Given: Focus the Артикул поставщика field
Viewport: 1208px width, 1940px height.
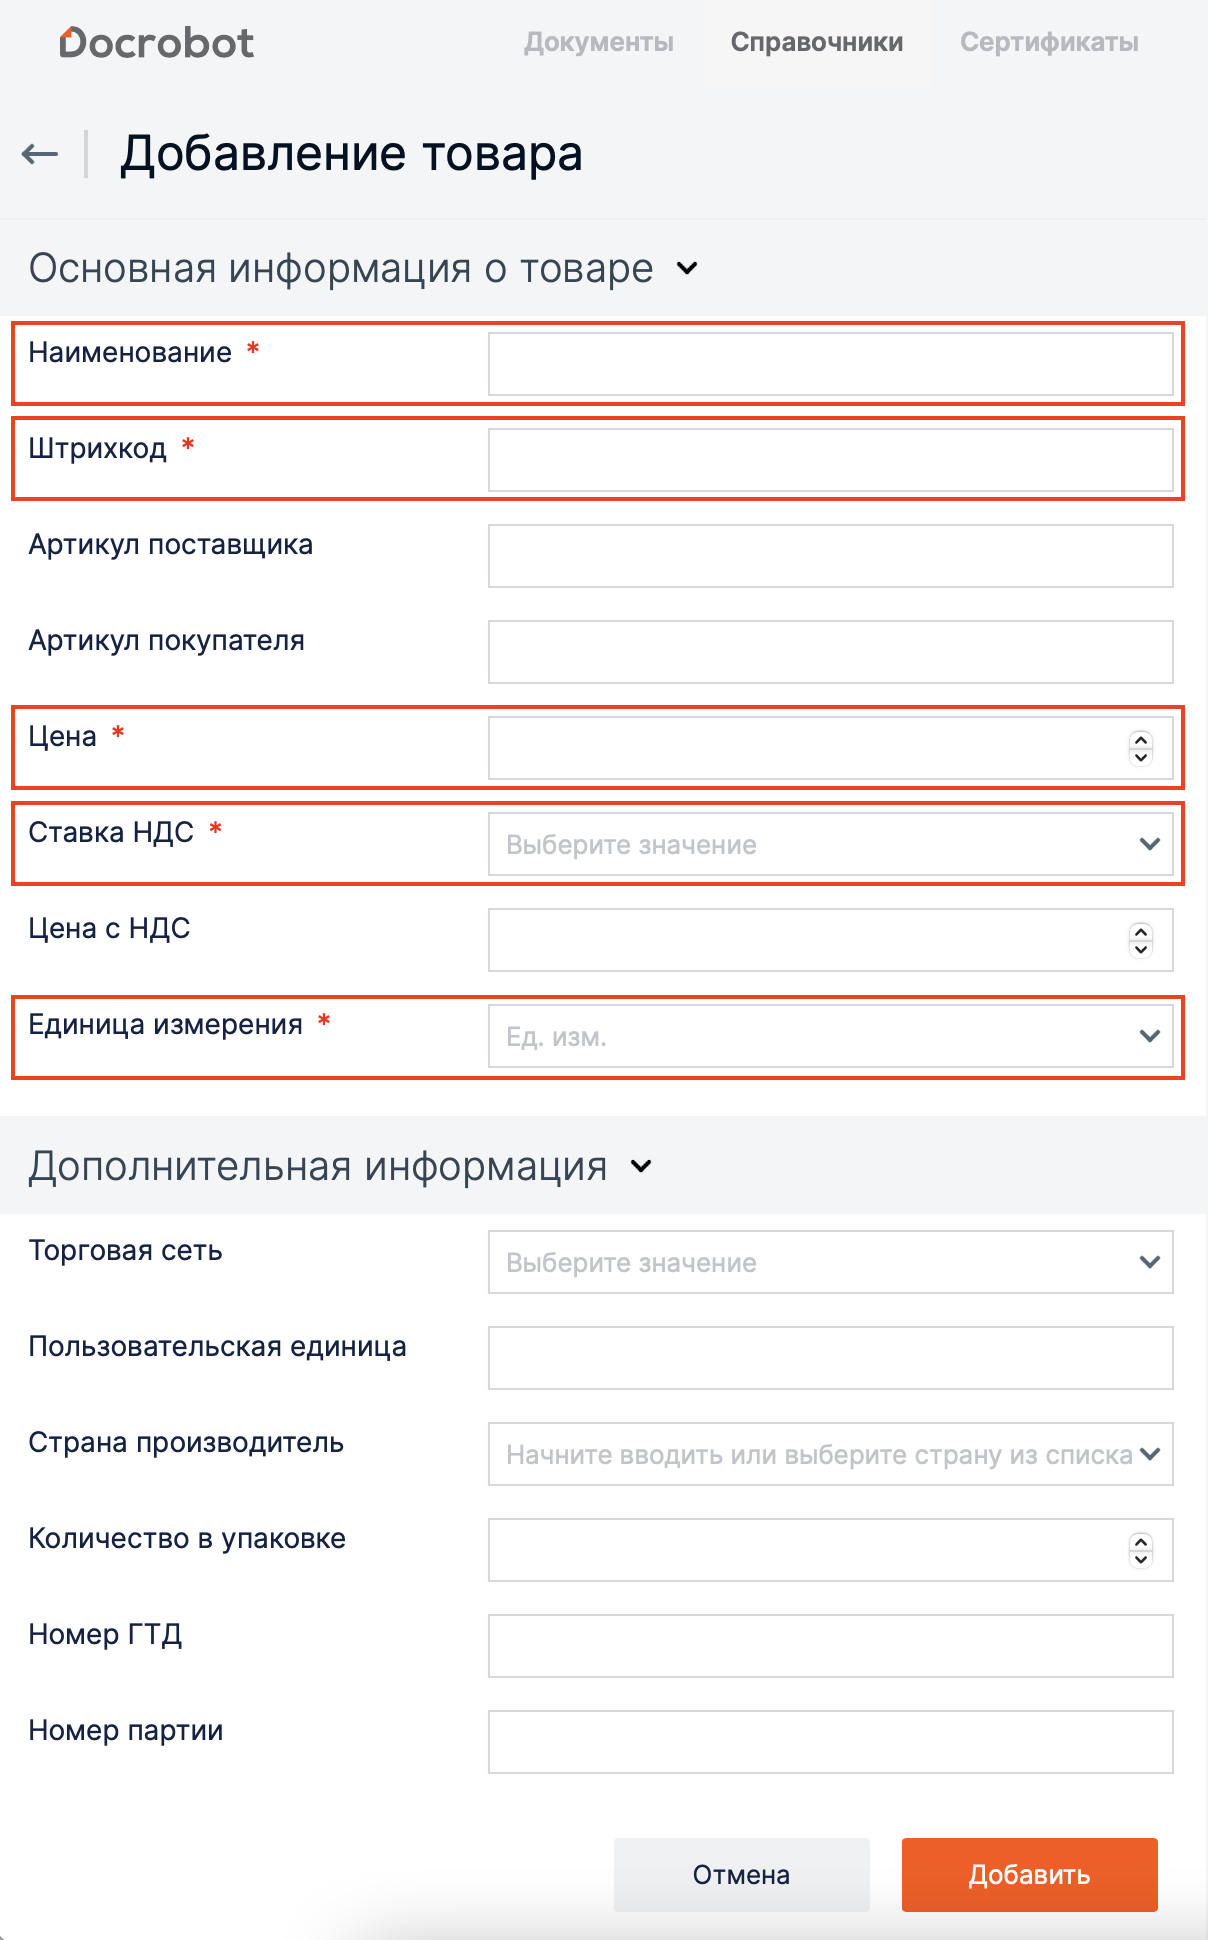Looking at the screenshot, I should point(830,556).
